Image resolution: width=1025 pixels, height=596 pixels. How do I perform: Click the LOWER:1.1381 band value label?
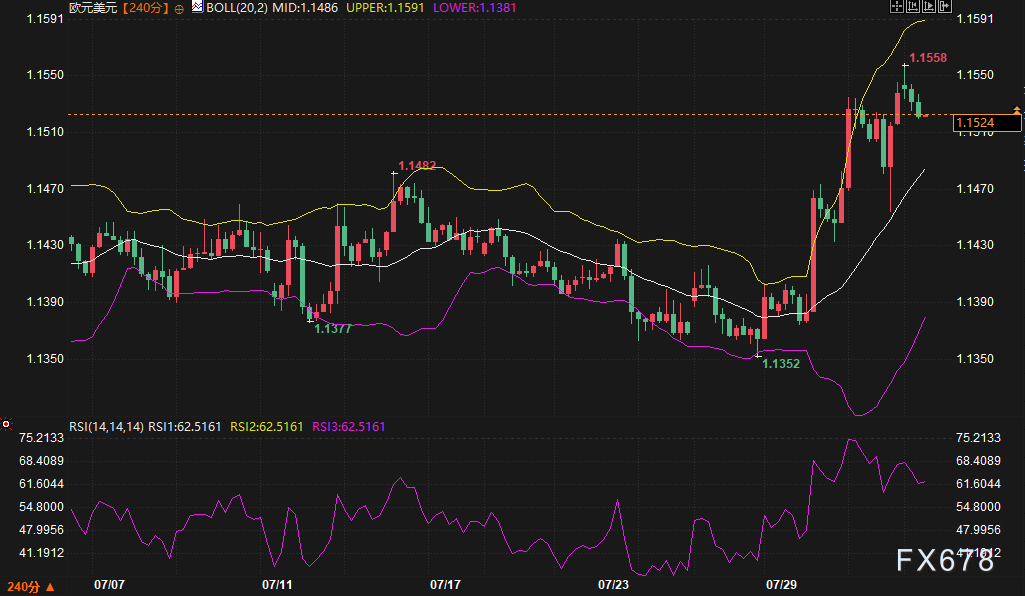(x=475, y=8)
